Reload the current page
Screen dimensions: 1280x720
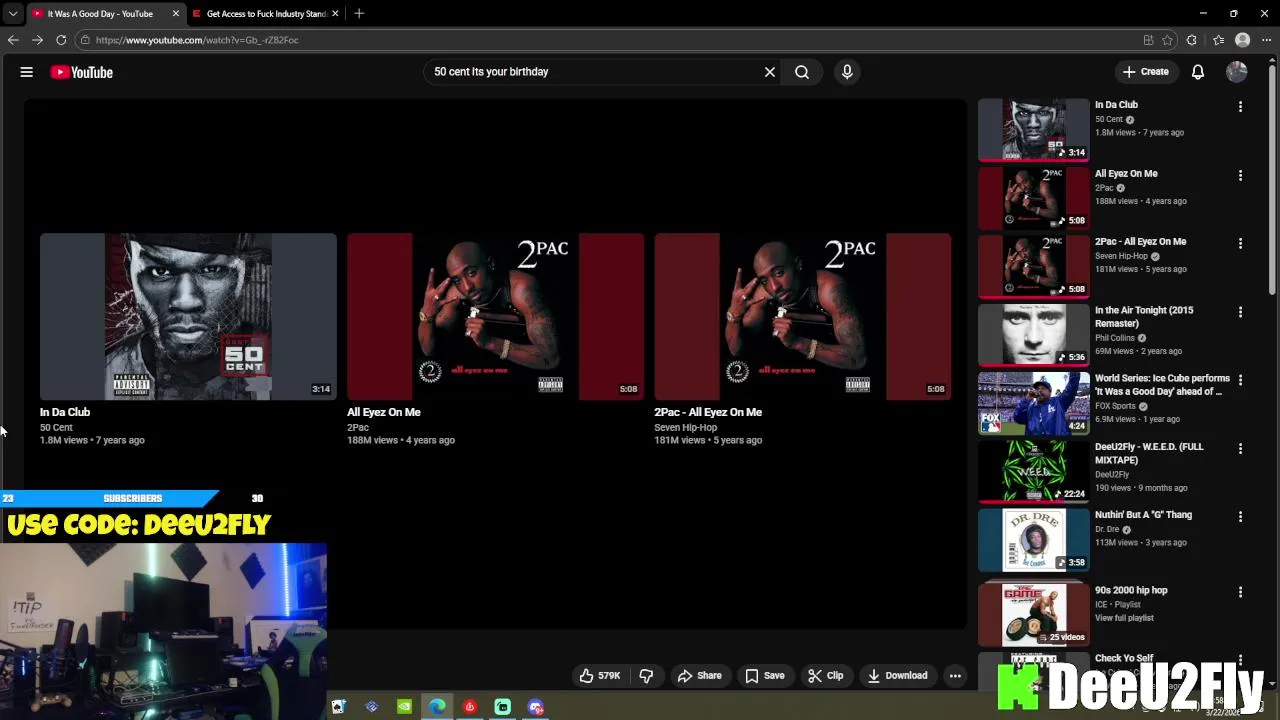pos(61,40)
